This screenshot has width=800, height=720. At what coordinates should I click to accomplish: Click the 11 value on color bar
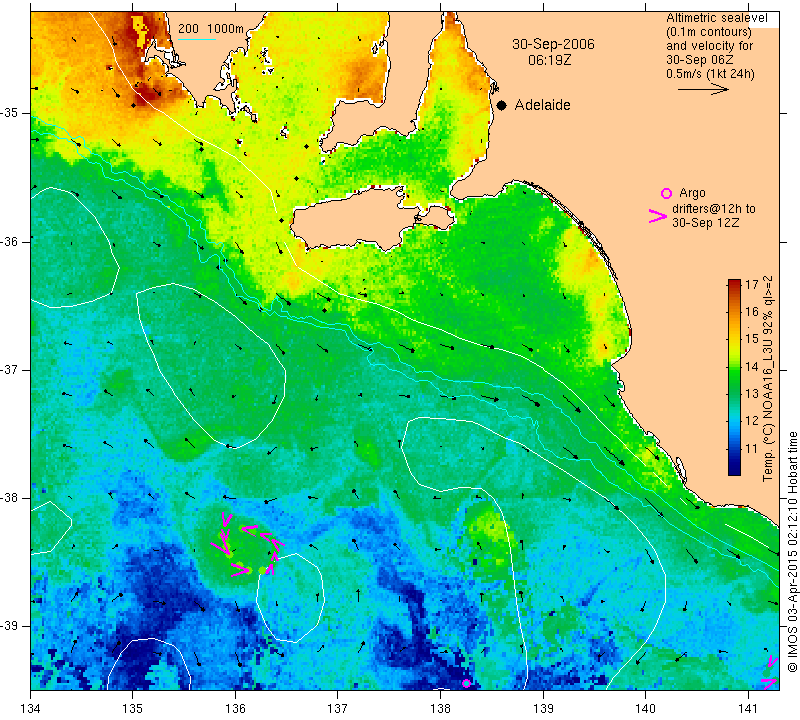click(x=752, y=449)
